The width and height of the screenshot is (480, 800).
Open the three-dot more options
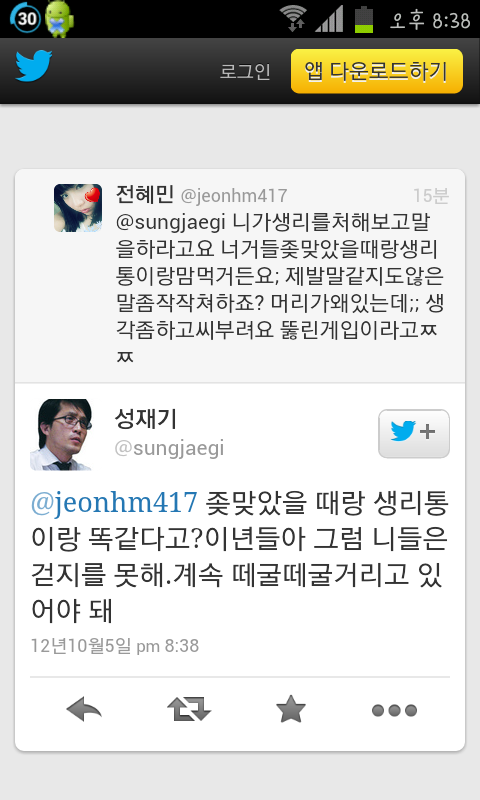click(x=394, y=710)
